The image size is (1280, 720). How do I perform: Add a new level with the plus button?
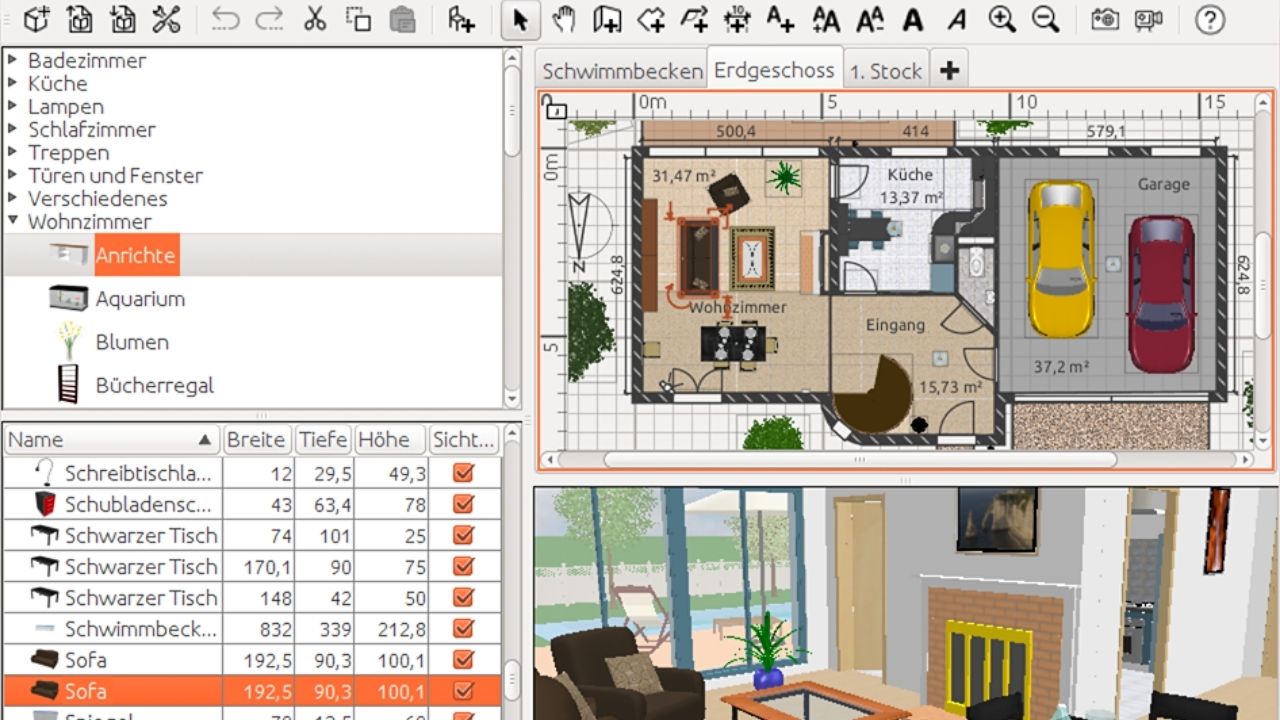pyautogui.click(x=948, y=69)
